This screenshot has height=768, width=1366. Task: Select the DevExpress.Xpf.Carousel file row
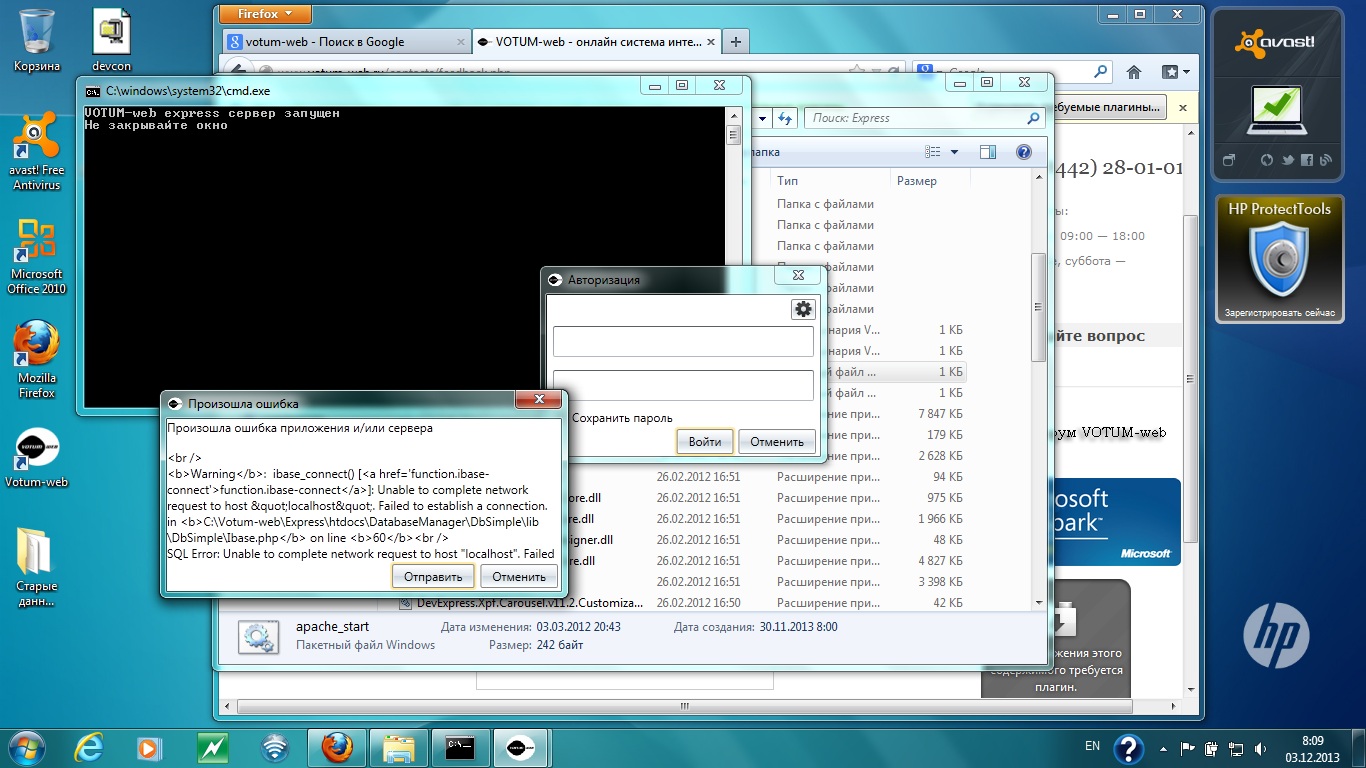pyautogui.click(x=682, y=603)
